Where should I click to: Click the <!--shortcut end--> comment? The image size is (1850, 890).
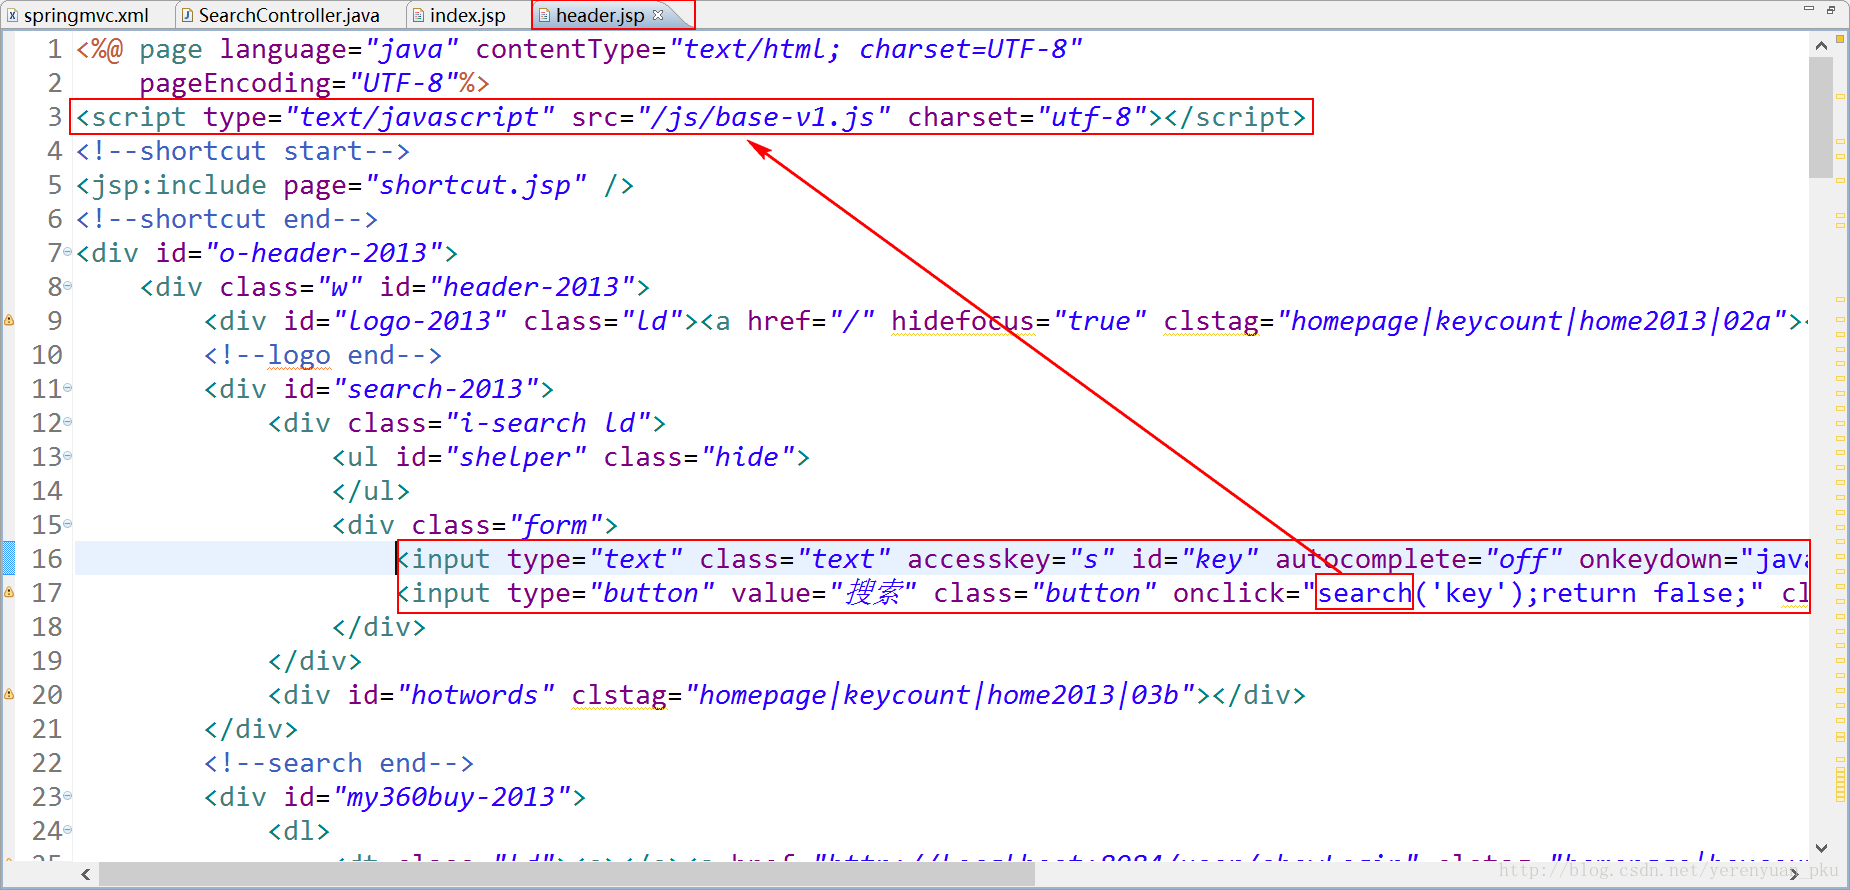[227, 219]
